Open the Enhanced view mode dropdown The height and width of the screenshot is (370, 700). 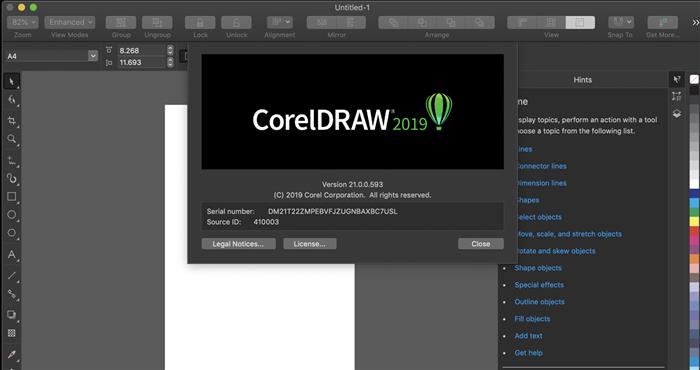70,22
